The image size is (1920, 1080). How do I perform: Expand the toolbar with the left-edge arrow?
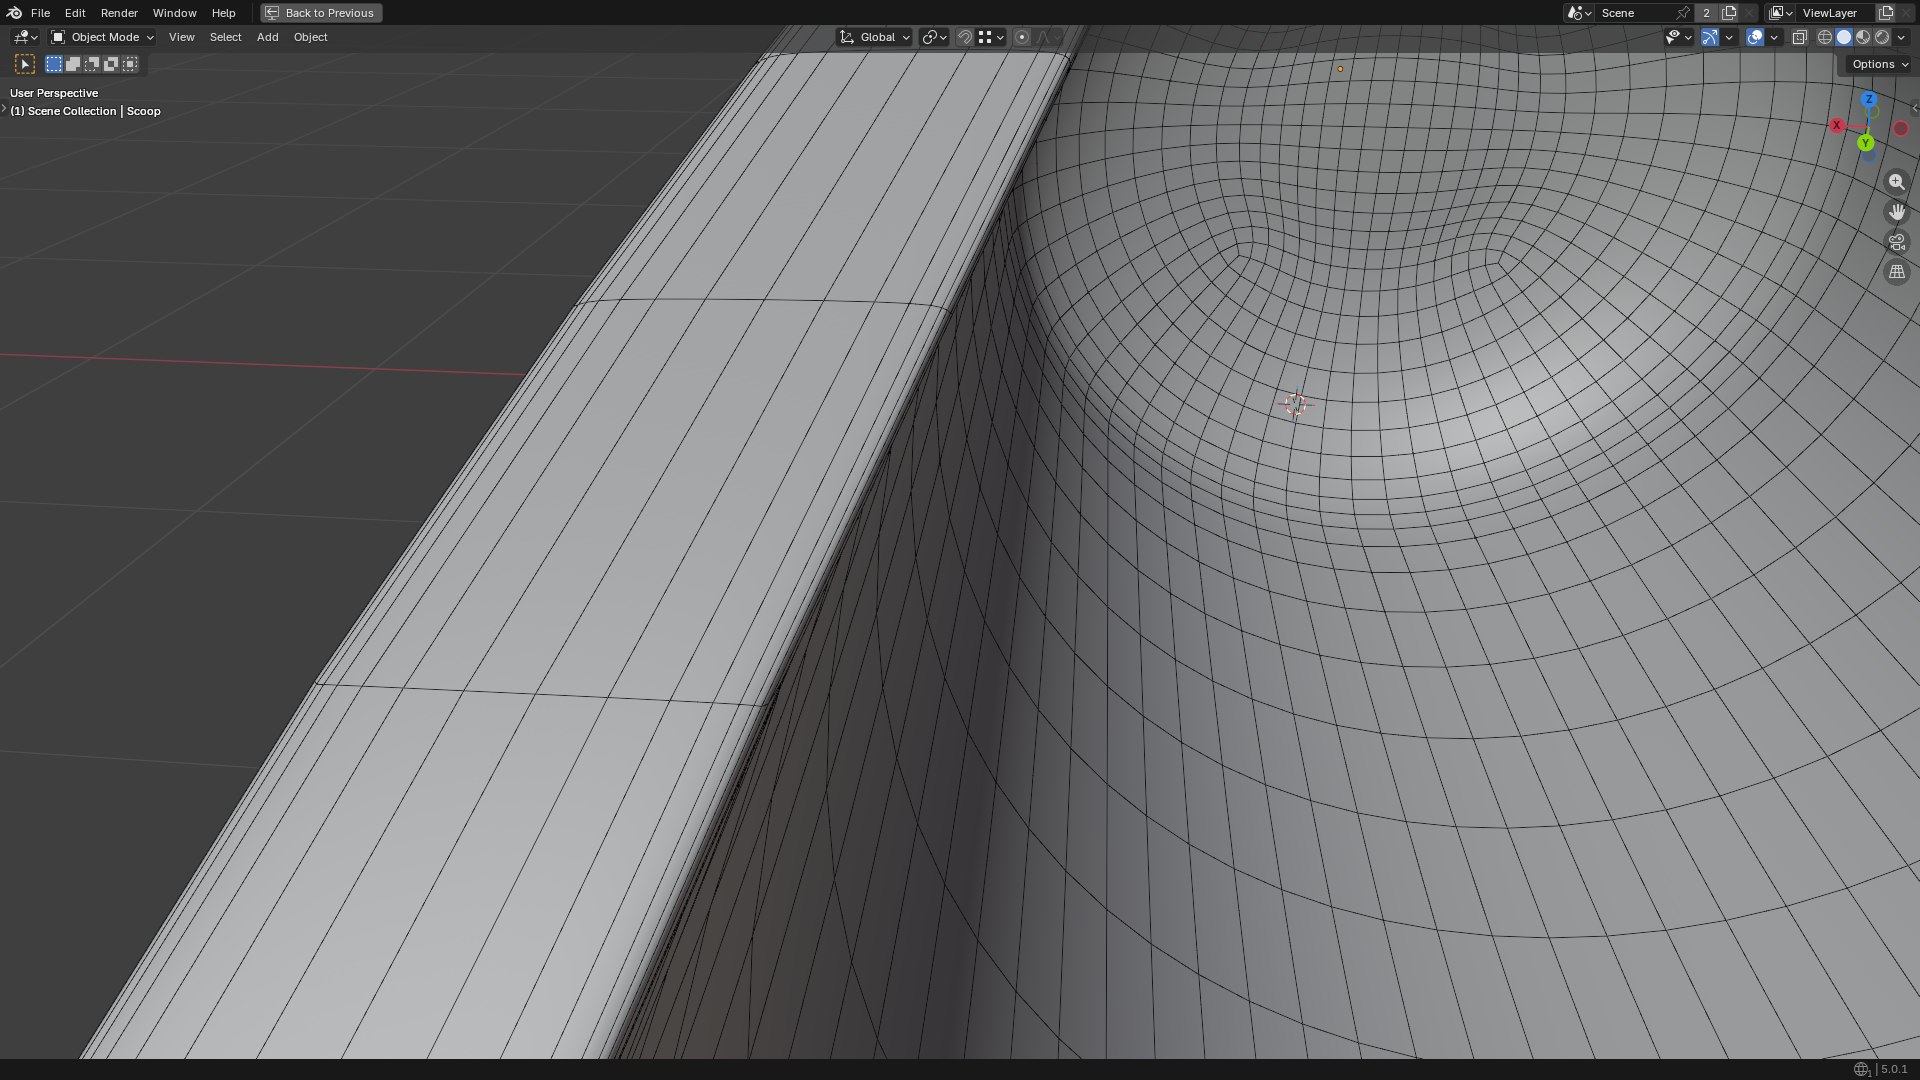pos(4,107)
